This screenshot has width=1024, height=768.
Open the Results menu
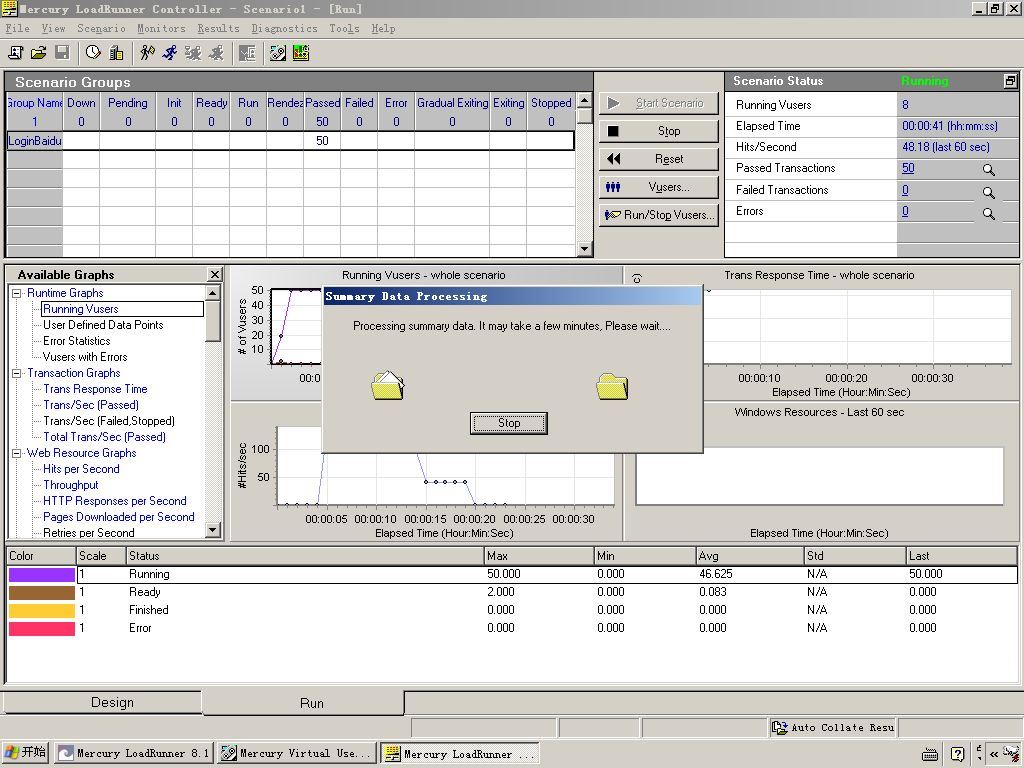point(218,28)
